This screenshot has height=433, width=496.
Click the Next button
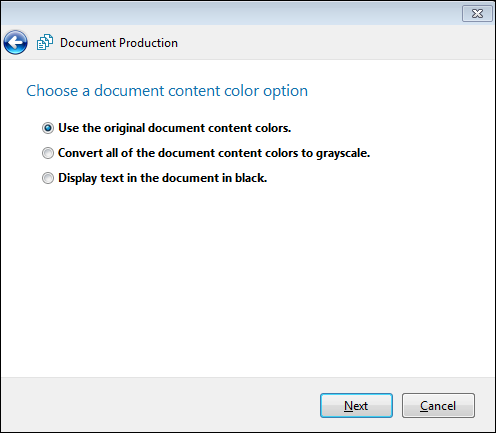(x=356, y=405)
